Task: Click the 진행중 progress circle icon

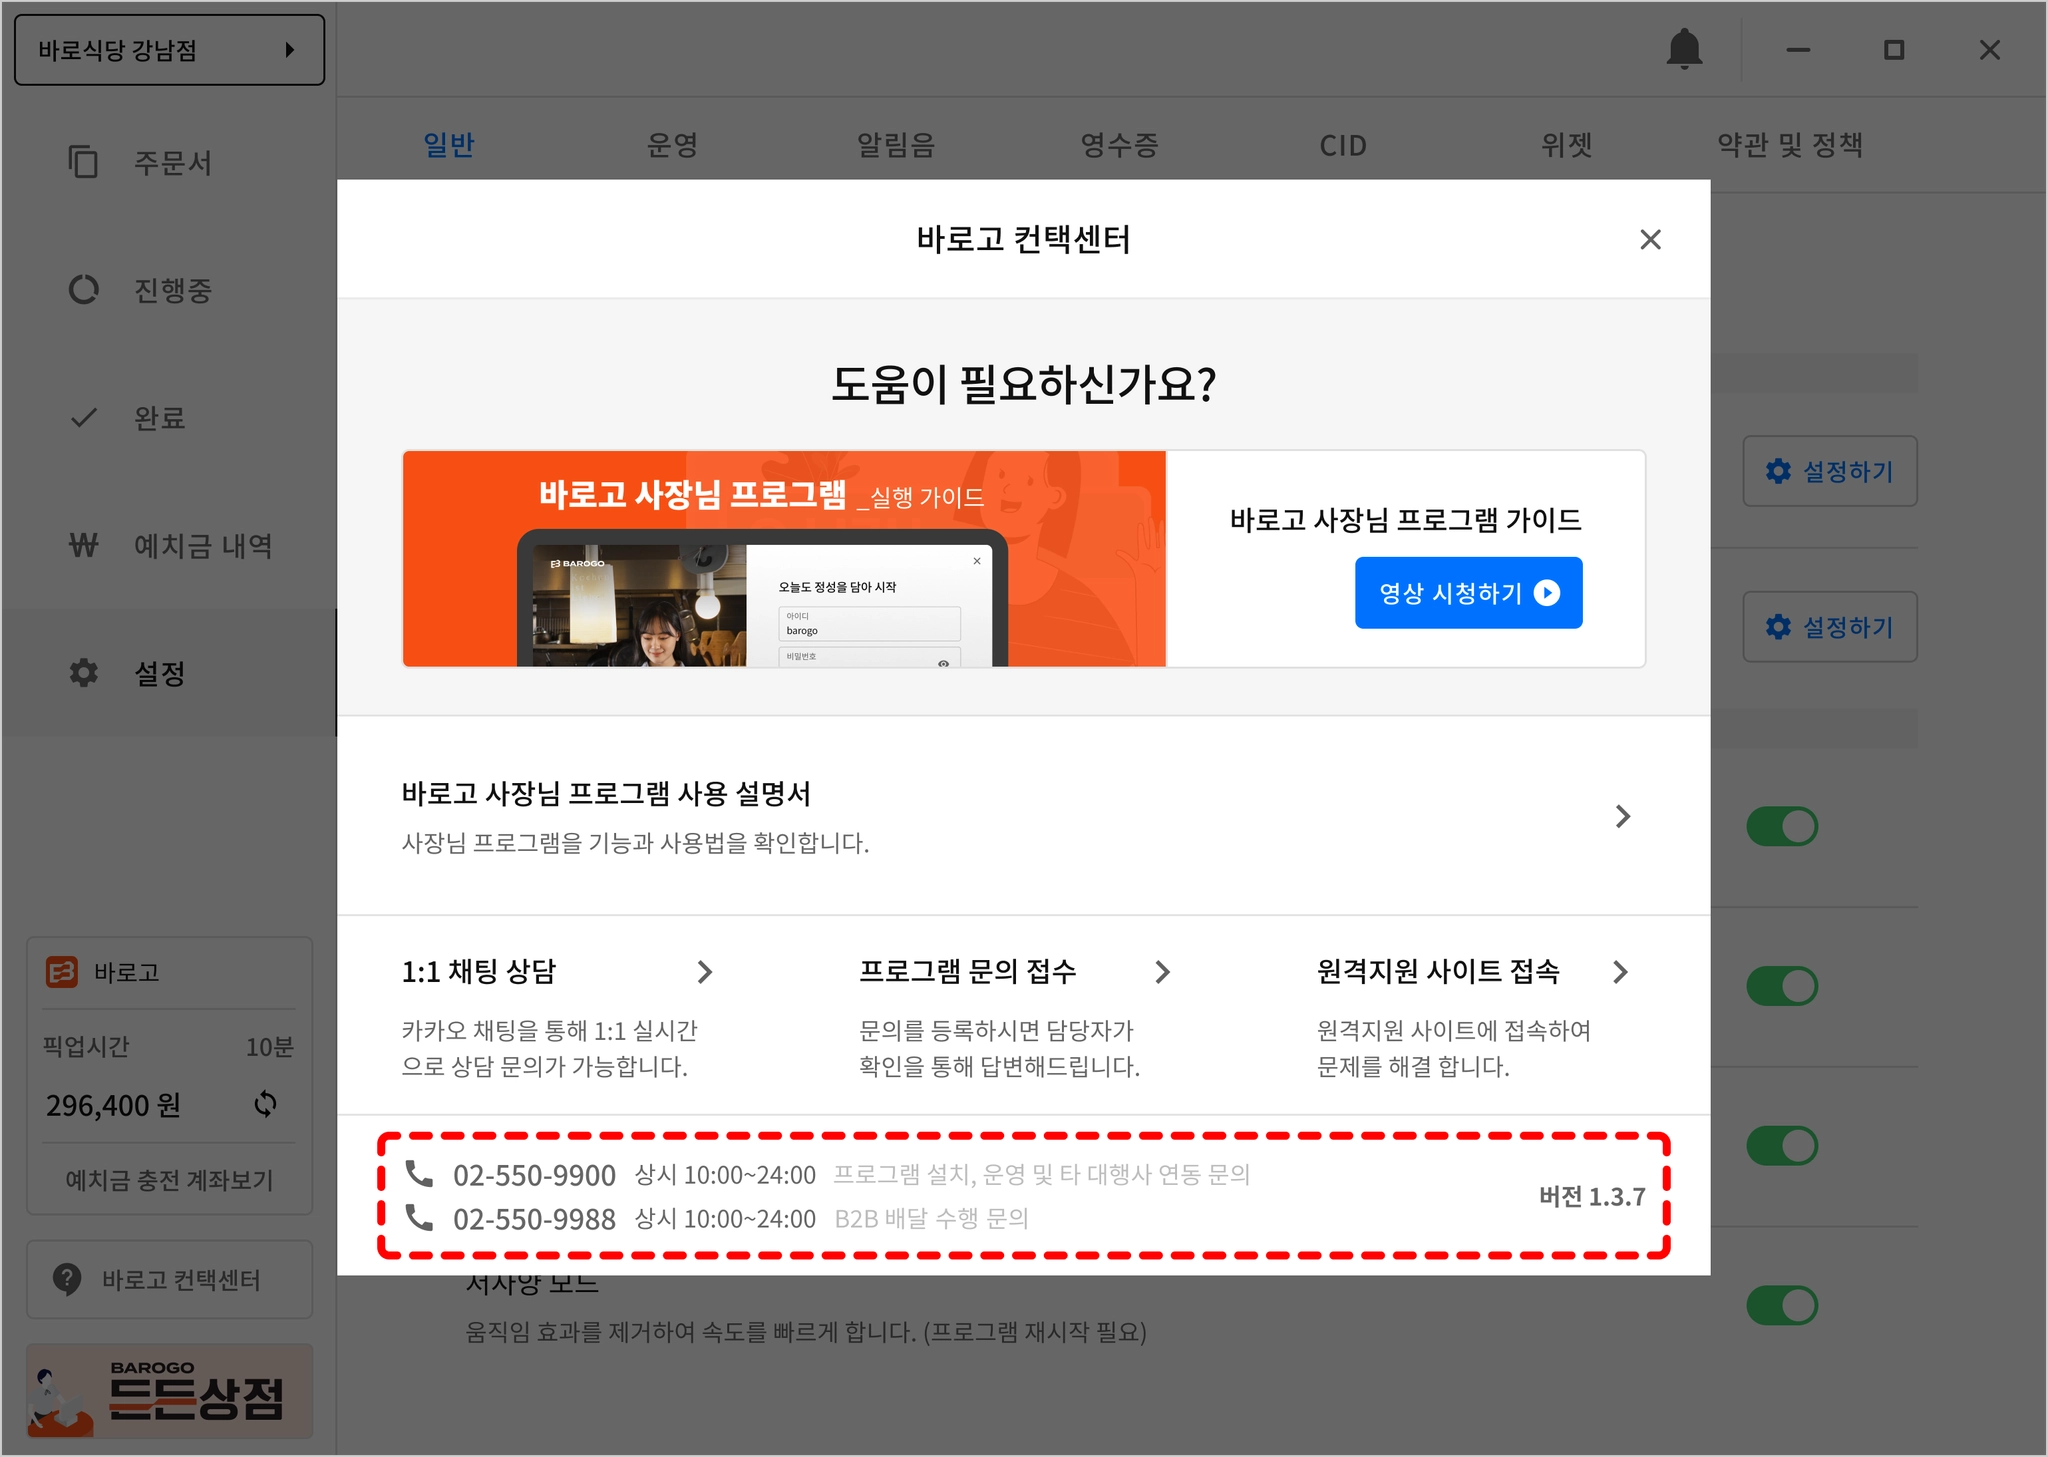Action: click(x=83, y=290)
